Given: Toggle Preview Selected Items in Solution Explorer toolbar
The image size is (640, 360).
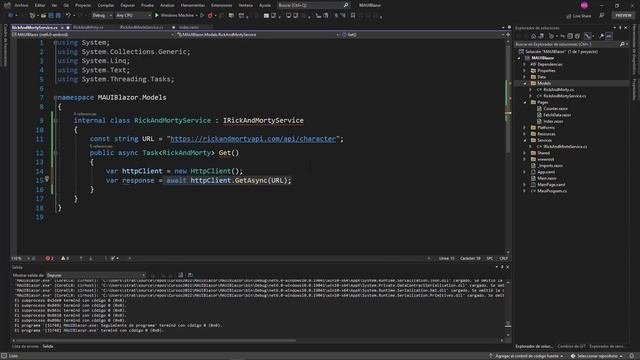Looking at the screenshot, I should pyautogui.click(x=609, y=36).
